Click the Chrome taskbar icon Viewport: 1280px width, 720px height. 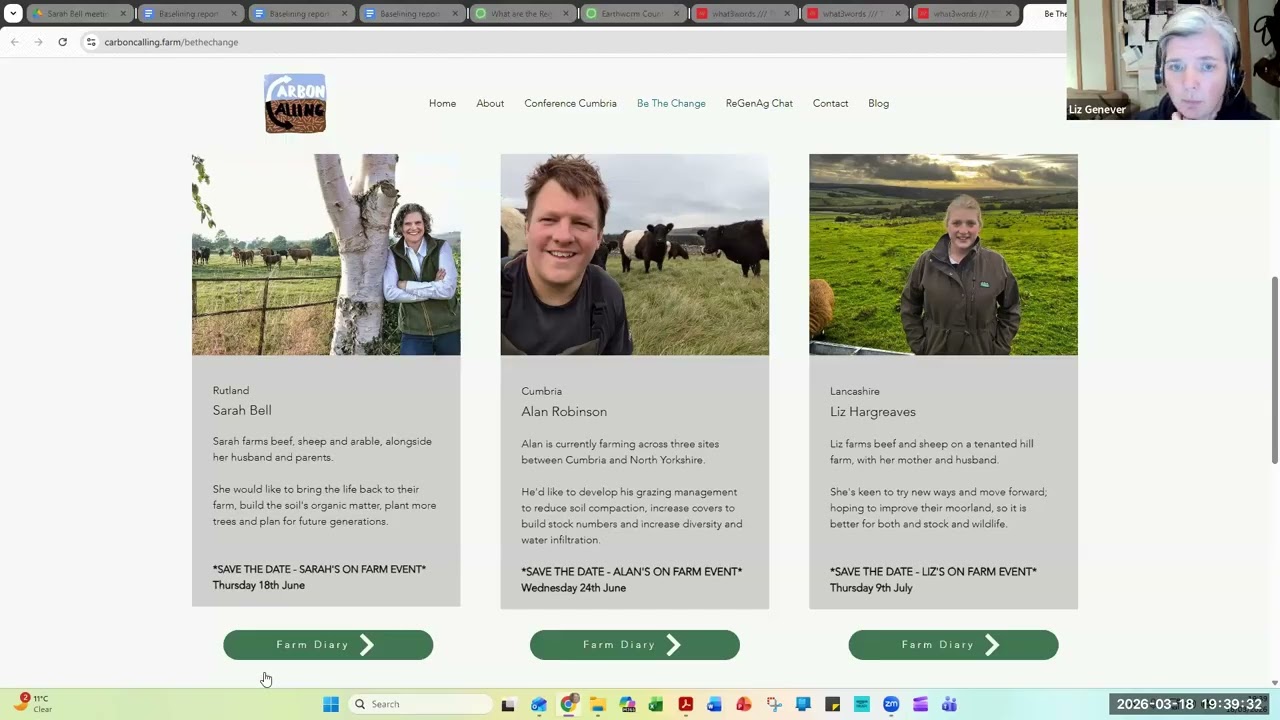(x=568, y=704)
